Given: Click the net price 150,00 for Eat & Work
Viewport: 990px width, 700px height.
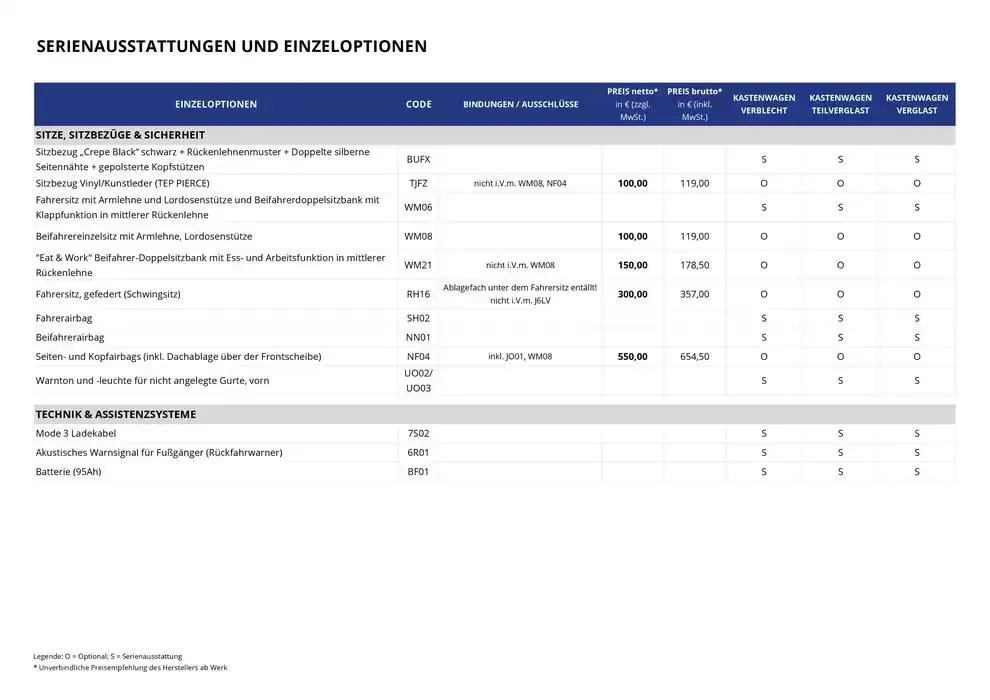Looking at the screenshot, I should pos(632,266).
